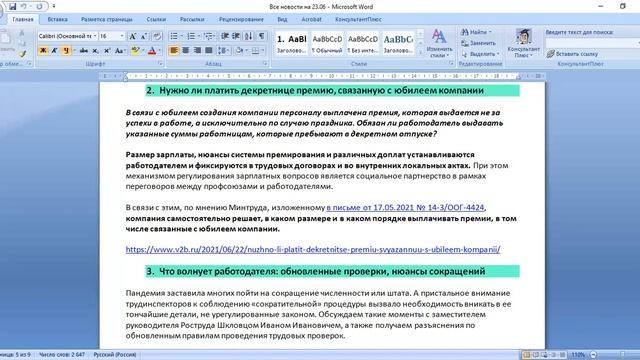
Task: Open the v2b.ru article URL link
Action: pyautogui.click(x=313, y=249)
